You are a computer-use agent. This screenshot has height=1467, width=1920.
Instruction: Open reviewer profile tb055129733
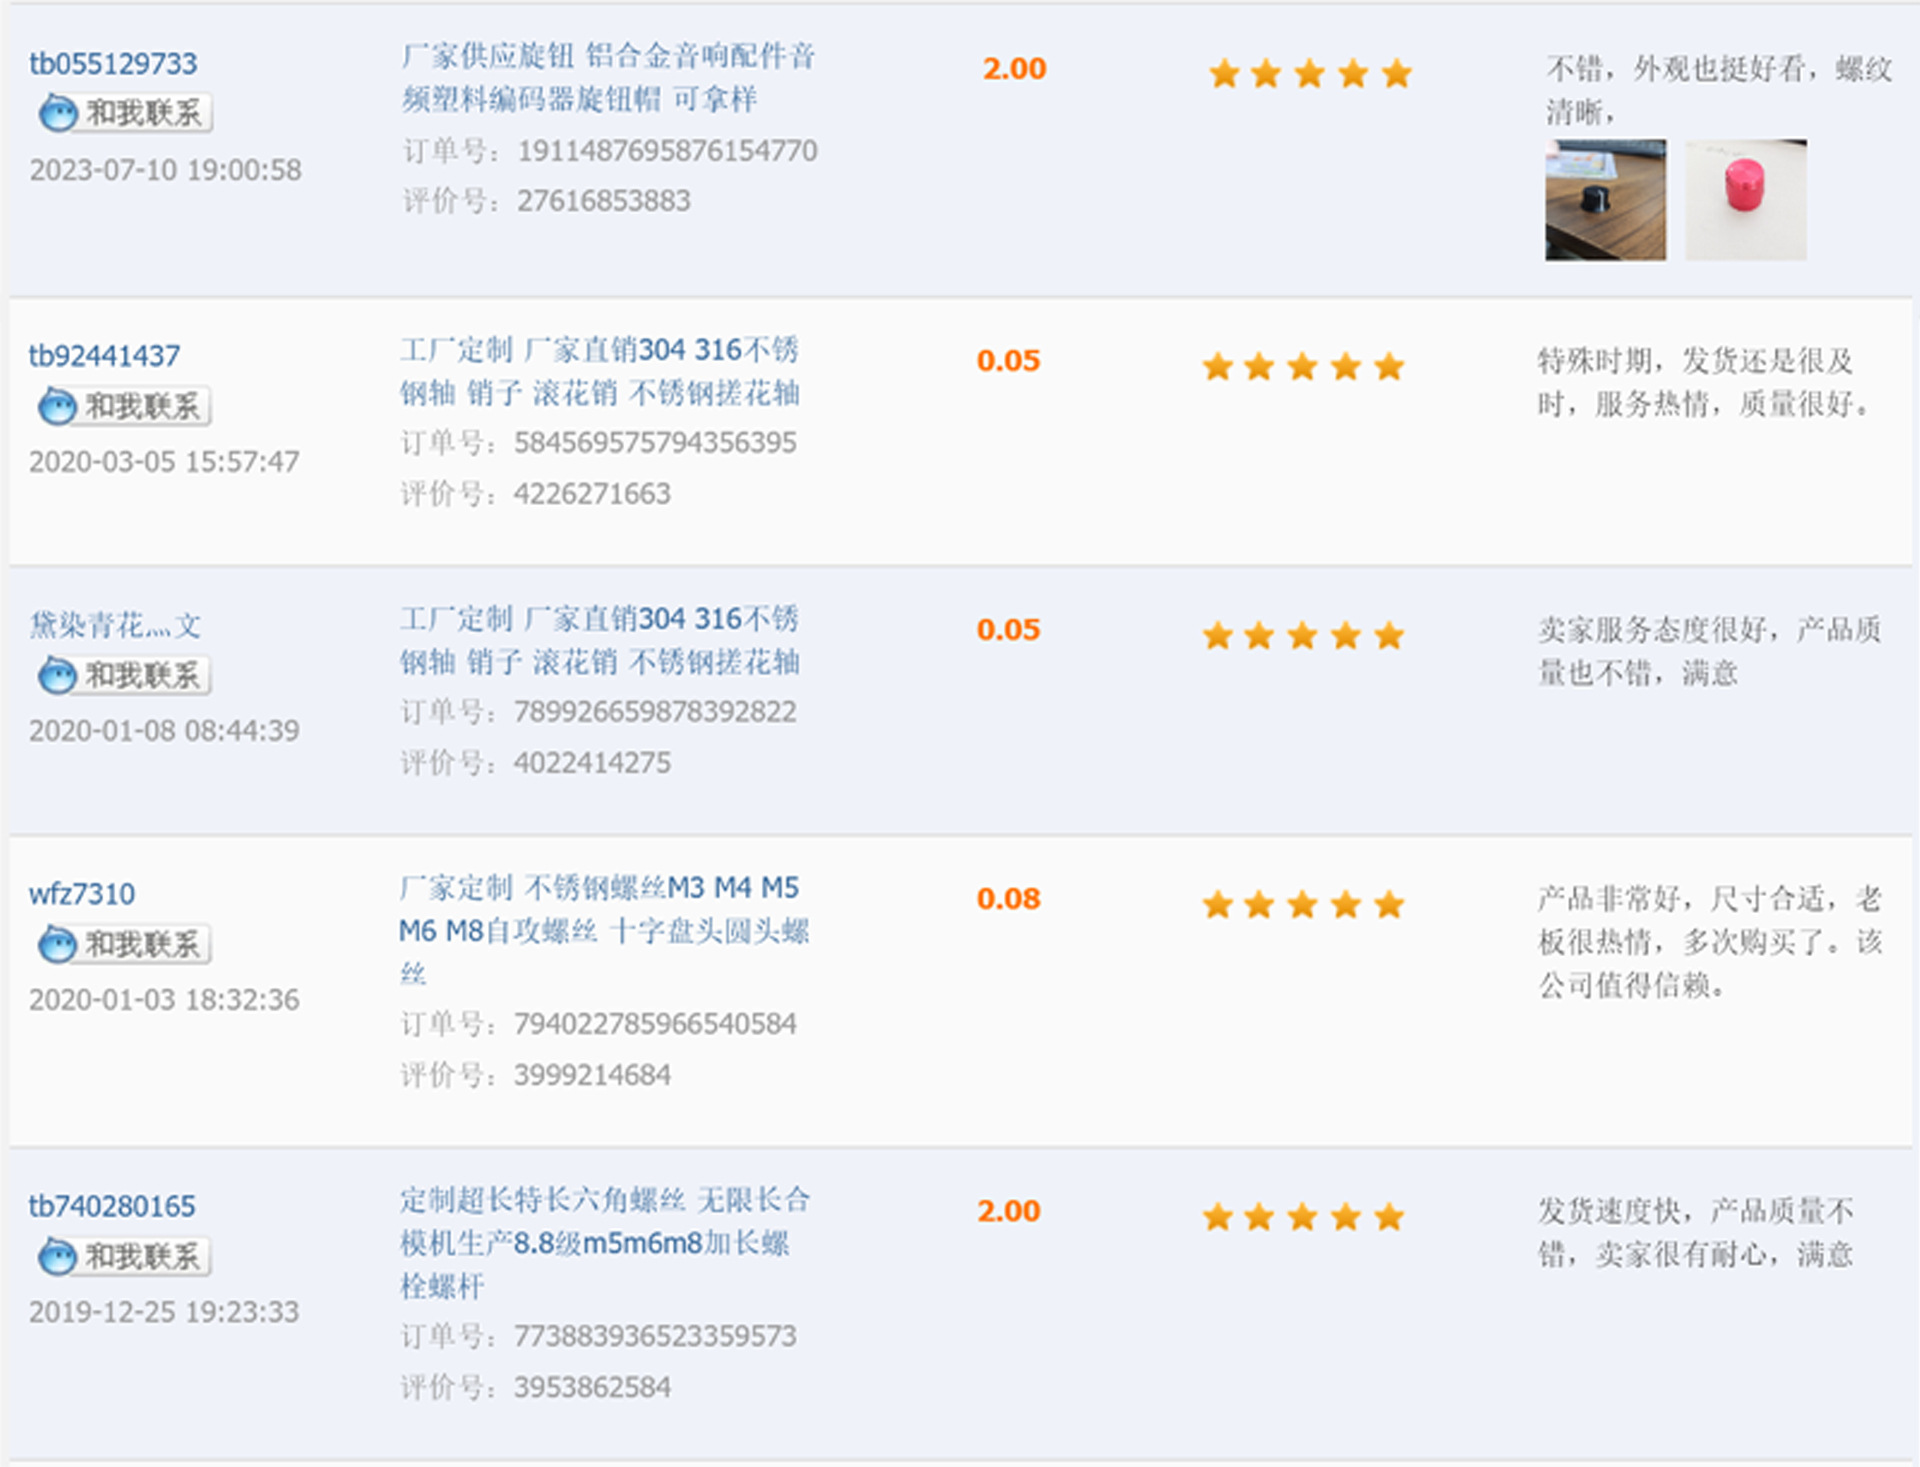click(113, 64)
